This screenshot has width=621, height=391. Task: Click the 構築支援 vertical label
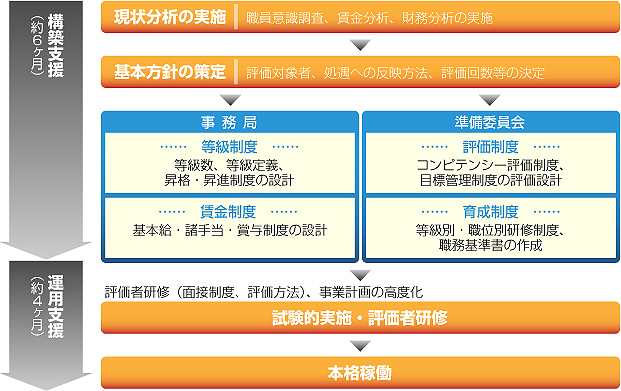tap(55, 46)
